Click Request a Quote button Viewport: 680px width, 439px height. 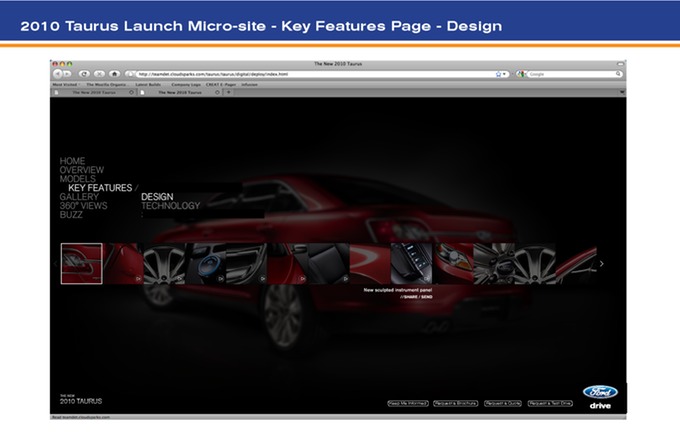[x=503, y=403]
